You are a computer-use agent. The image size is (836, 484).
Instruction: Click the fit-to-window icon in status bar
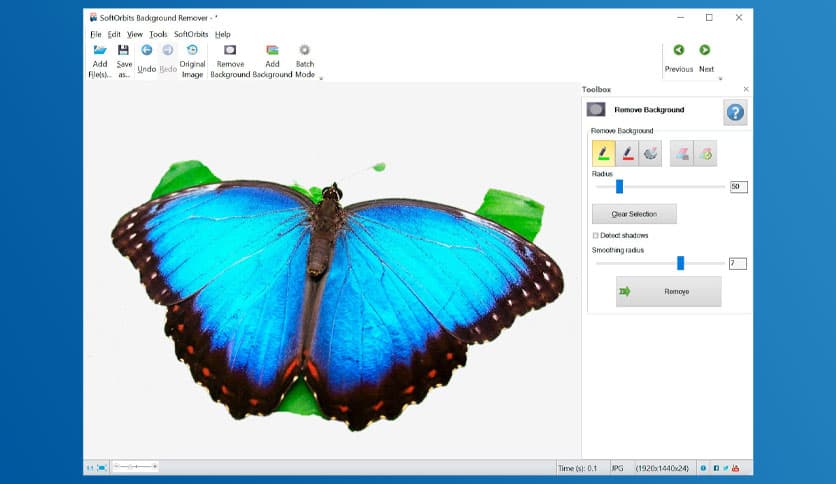[x=102, y=468]
